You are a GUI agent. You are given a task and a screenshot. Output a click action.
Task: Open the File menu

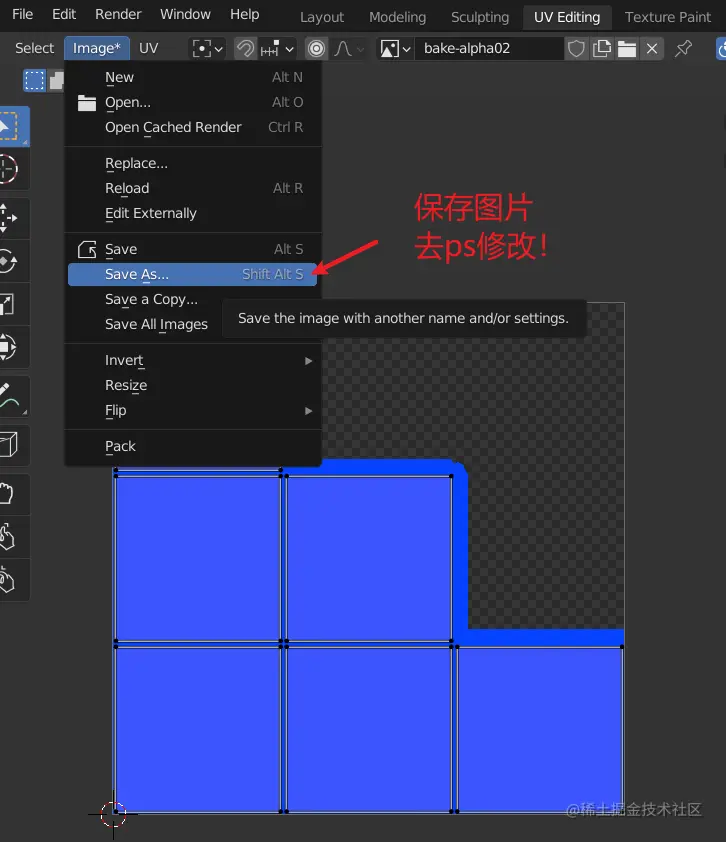pos(23,14)
